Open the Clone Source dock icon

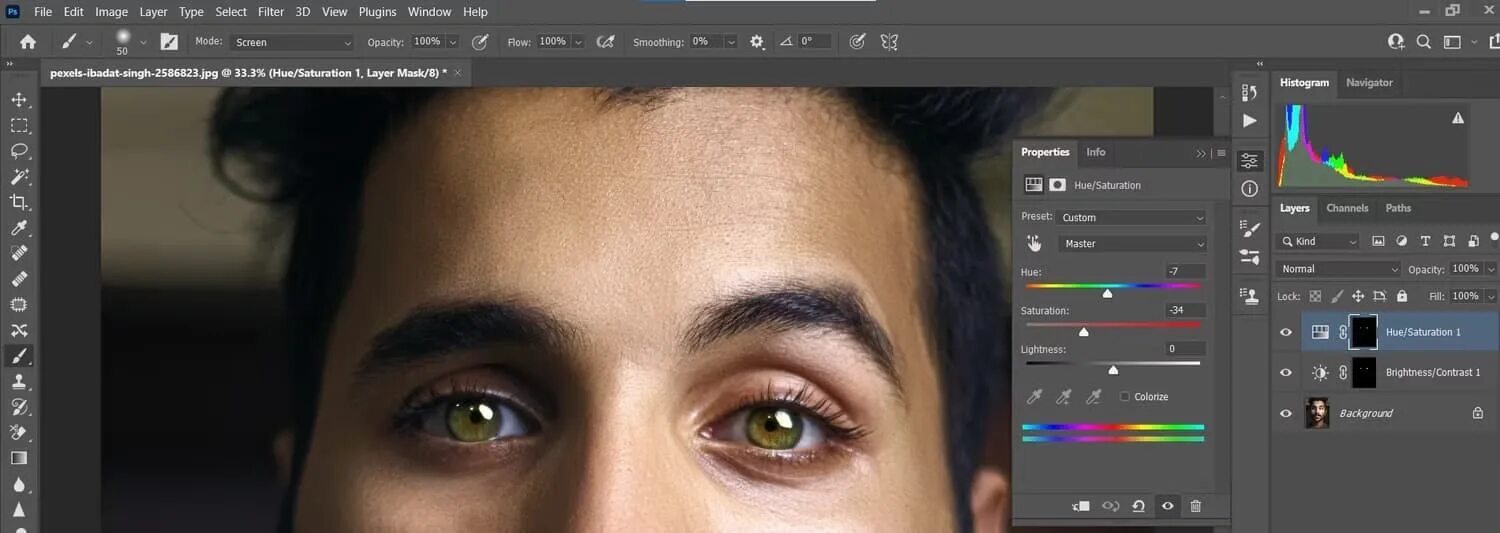tap(1249, 296)
